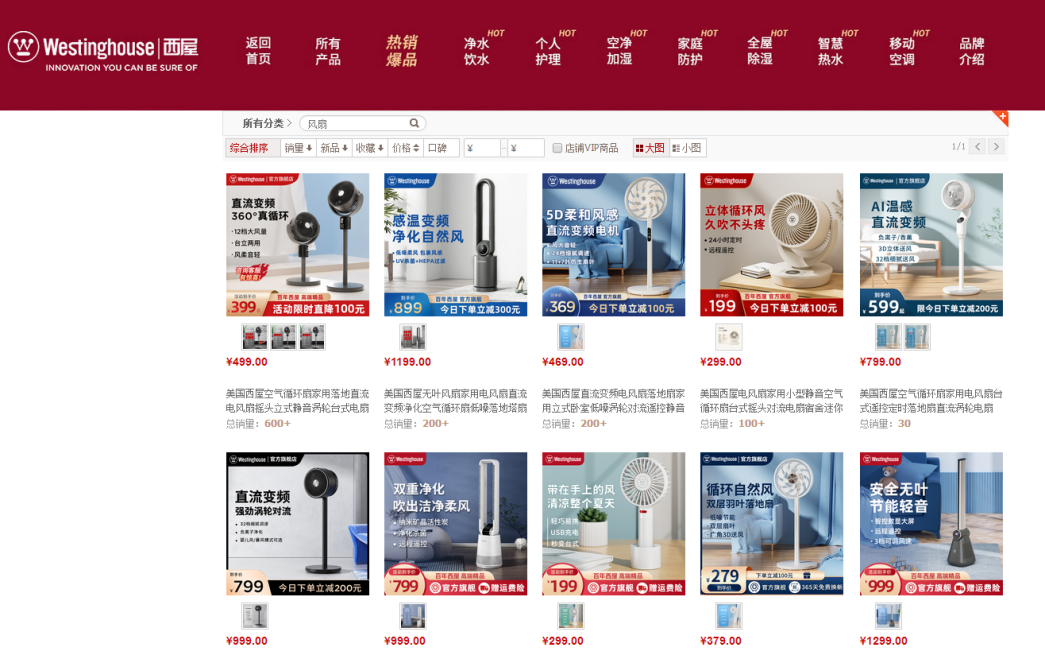Open 返回首页 in navigation
The height and width of the screenshot is (655, 1045).
click(258, 51)
